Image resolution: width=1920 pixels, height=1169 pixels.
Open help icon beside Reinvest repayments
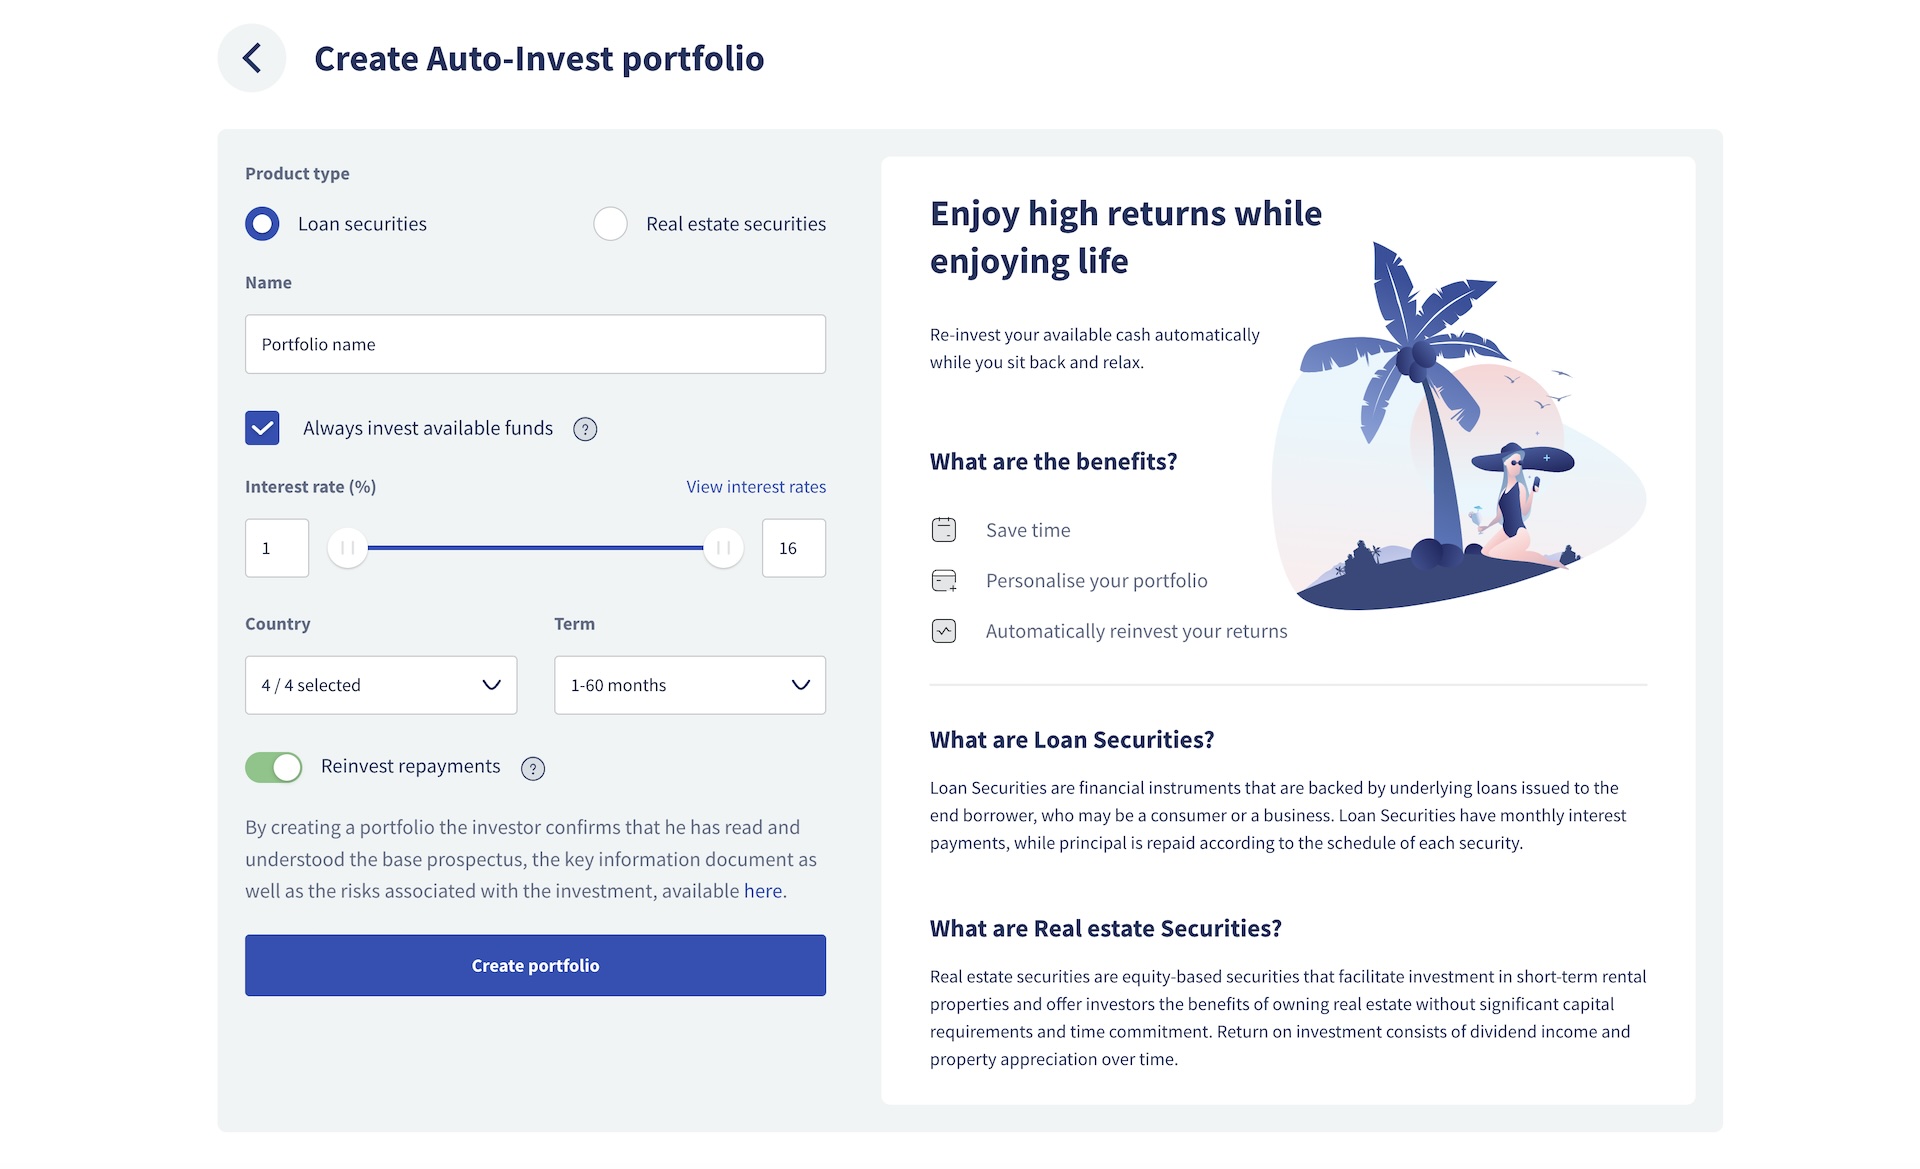(x=533, y=768)
